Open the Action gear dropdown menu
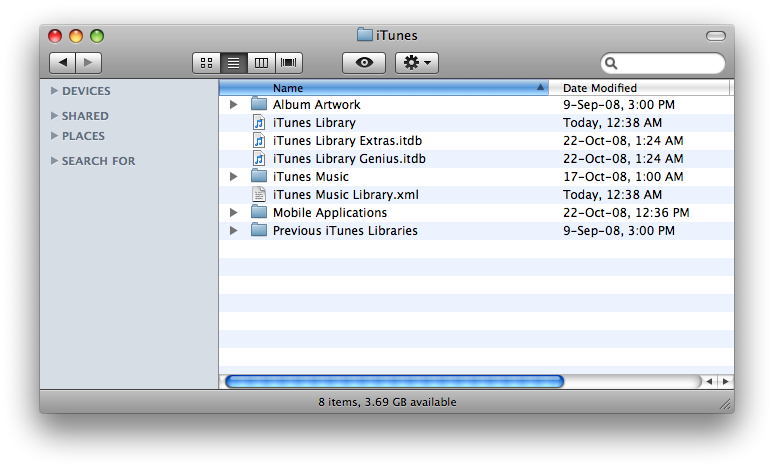Viewport: 774px width, 468px height. point(417,63)
